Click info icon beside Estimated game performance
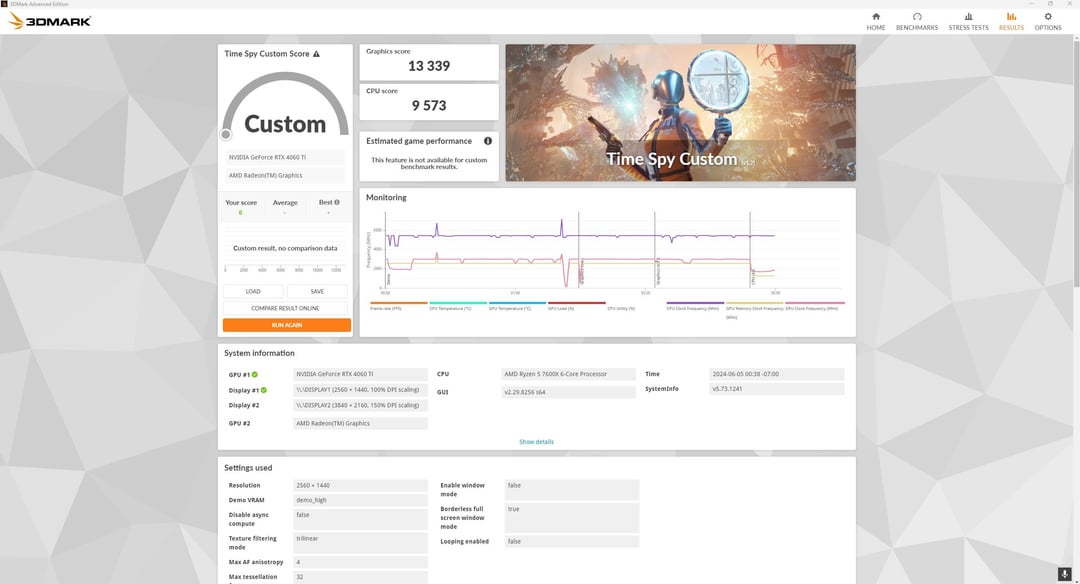This screenshot has width=1080, height=584. coord(488,141)
